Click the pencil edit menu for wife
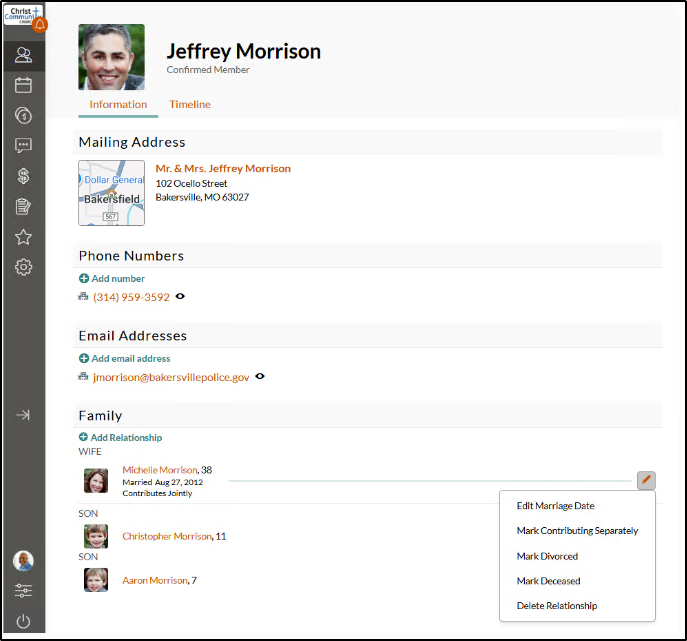 tap(646, 481)
